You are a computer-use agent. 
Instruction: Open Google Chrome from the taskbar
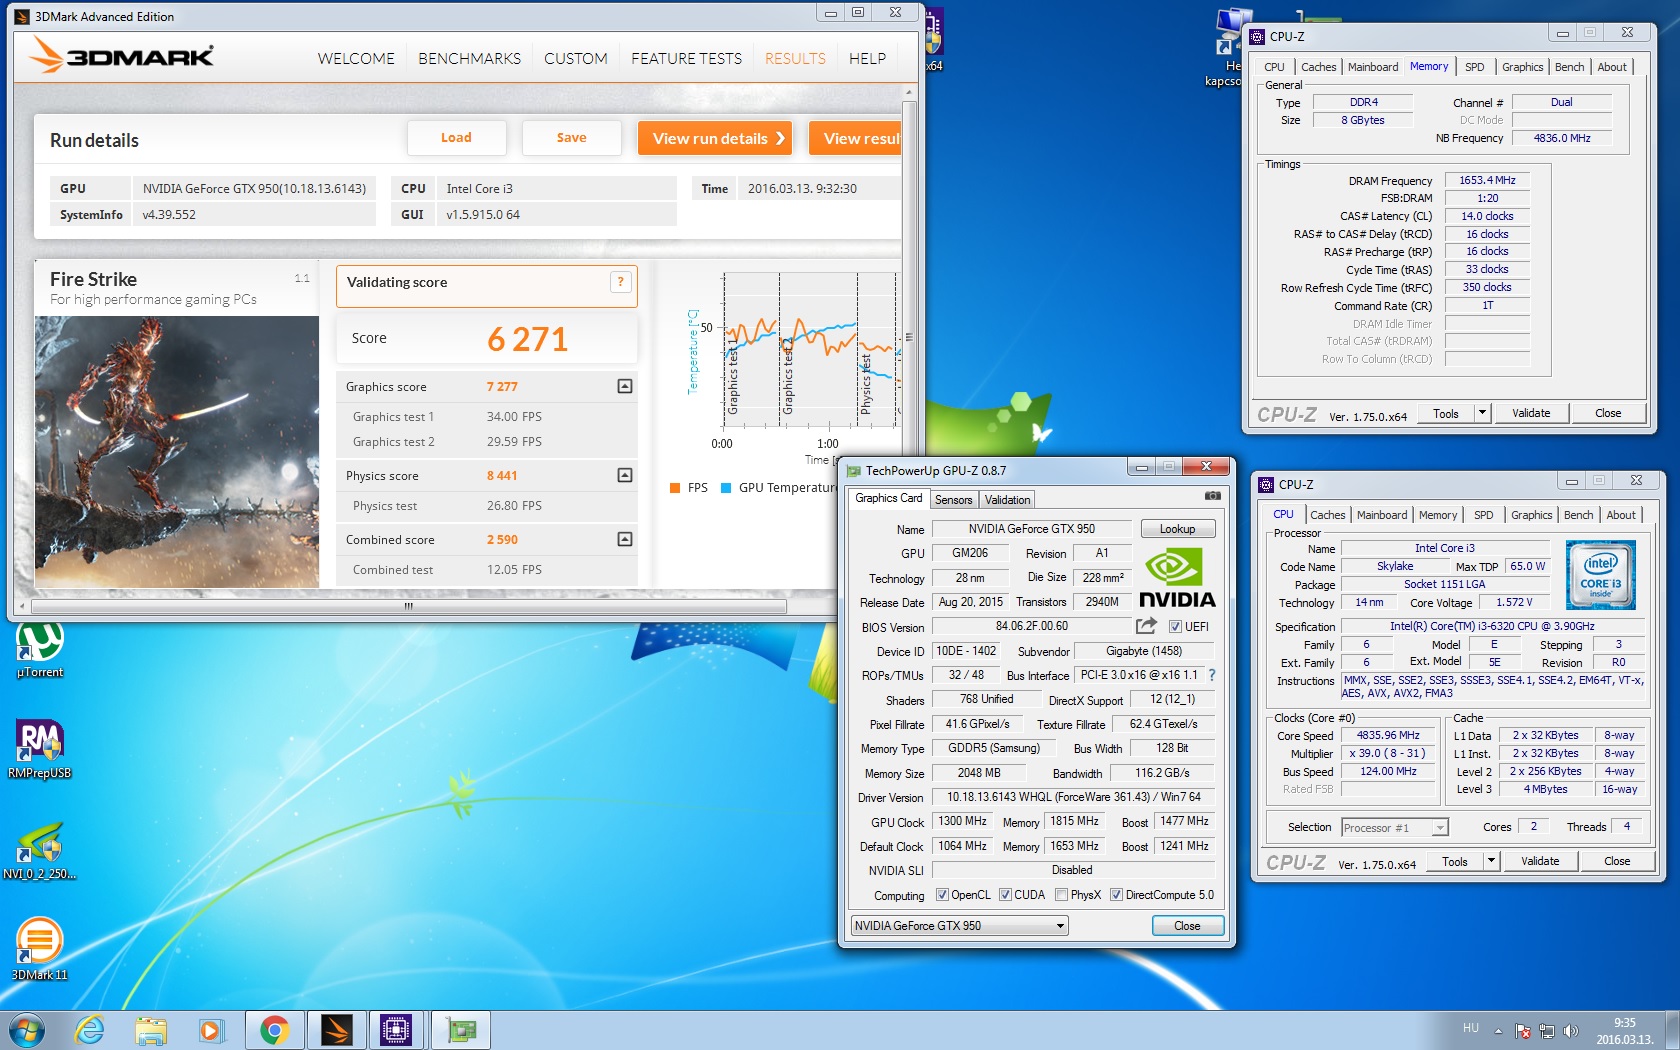(274, 1030)
